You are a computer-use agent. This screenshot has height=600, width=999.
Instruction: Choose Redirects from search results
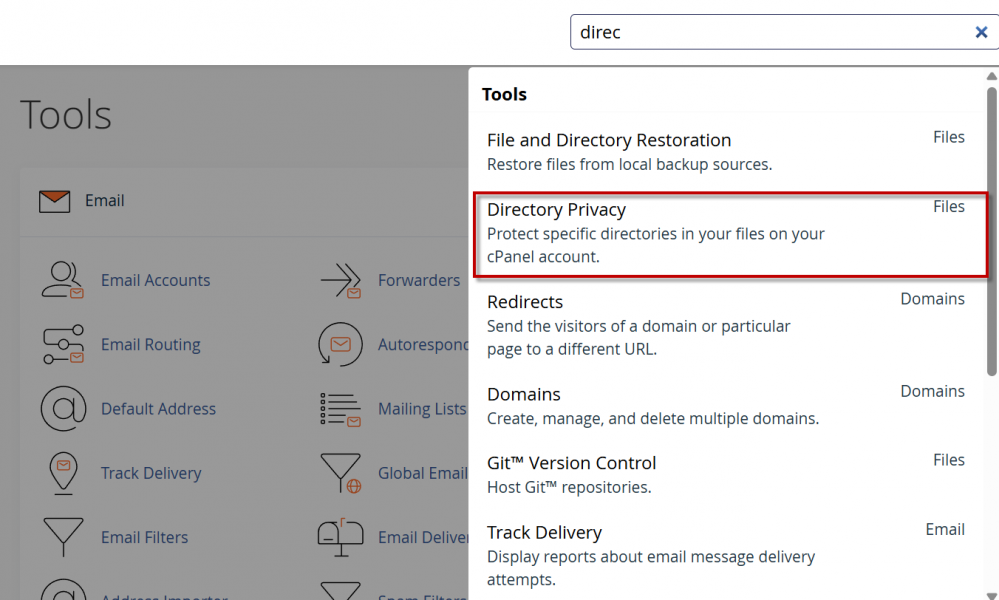pos(525,302)
